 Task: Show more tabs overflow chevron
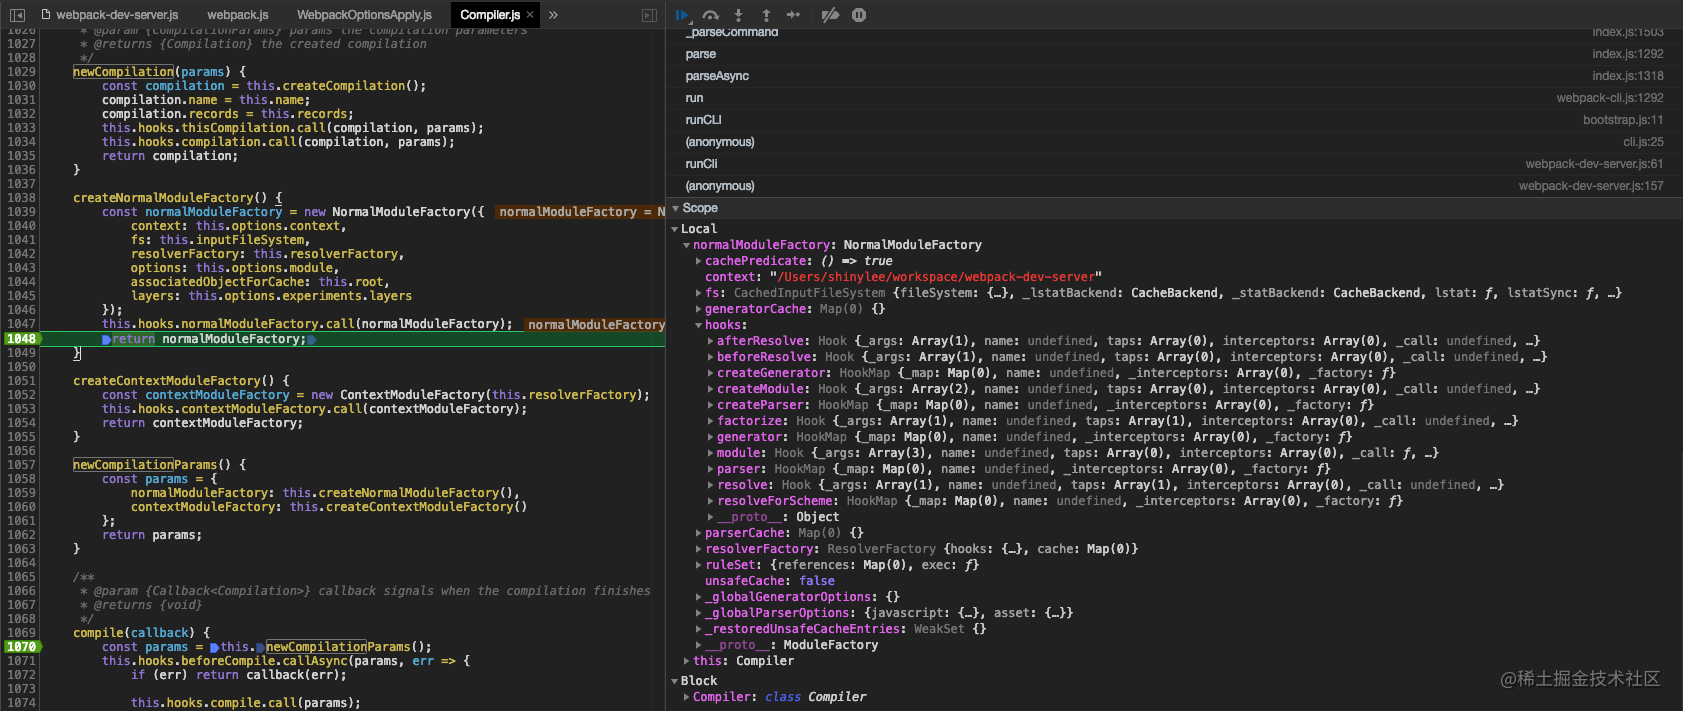point(554,15)
